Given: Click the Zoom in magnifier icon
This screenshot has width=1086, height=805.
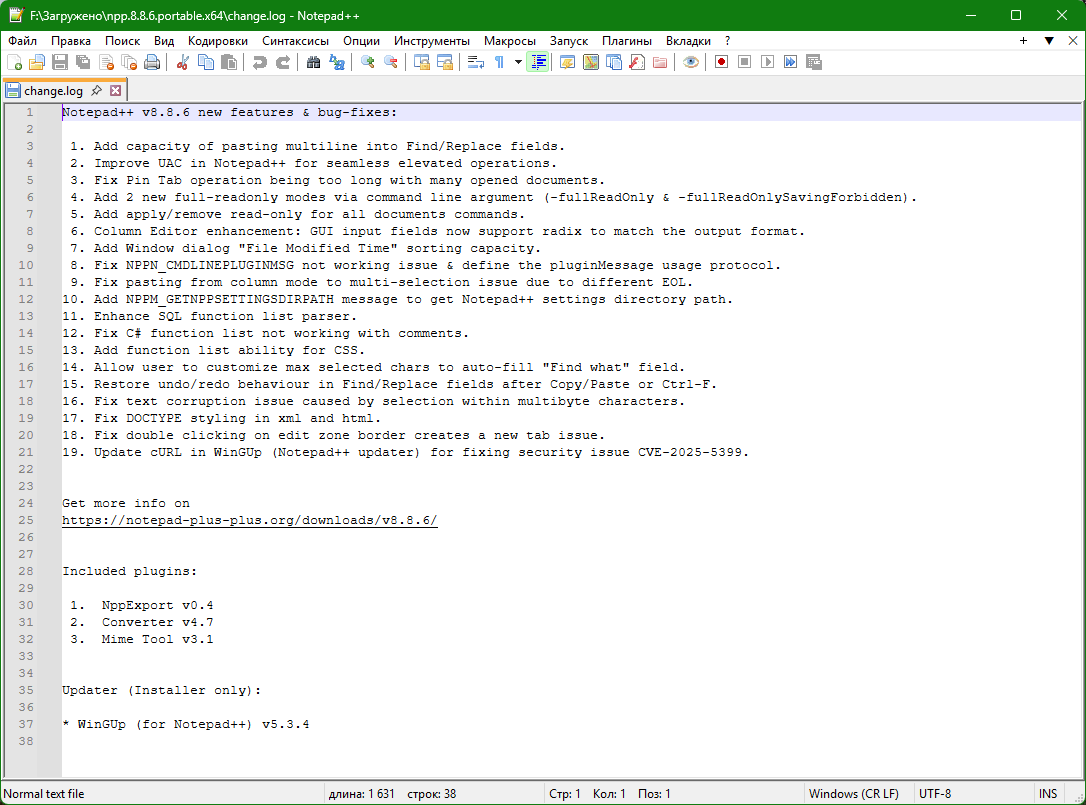Looking at the screenshot, I should click(368, 62).
